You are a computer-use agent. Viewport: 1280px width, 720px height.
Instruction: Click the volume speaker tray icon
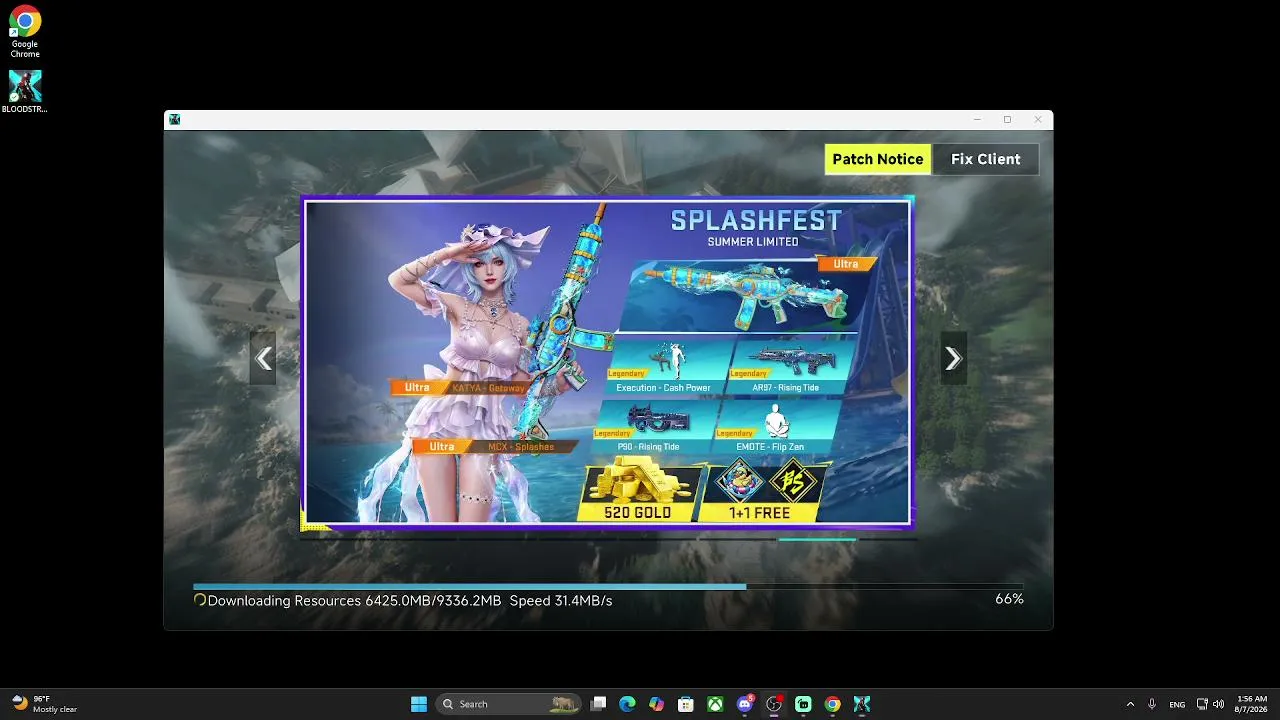(x=1220, y=704)
